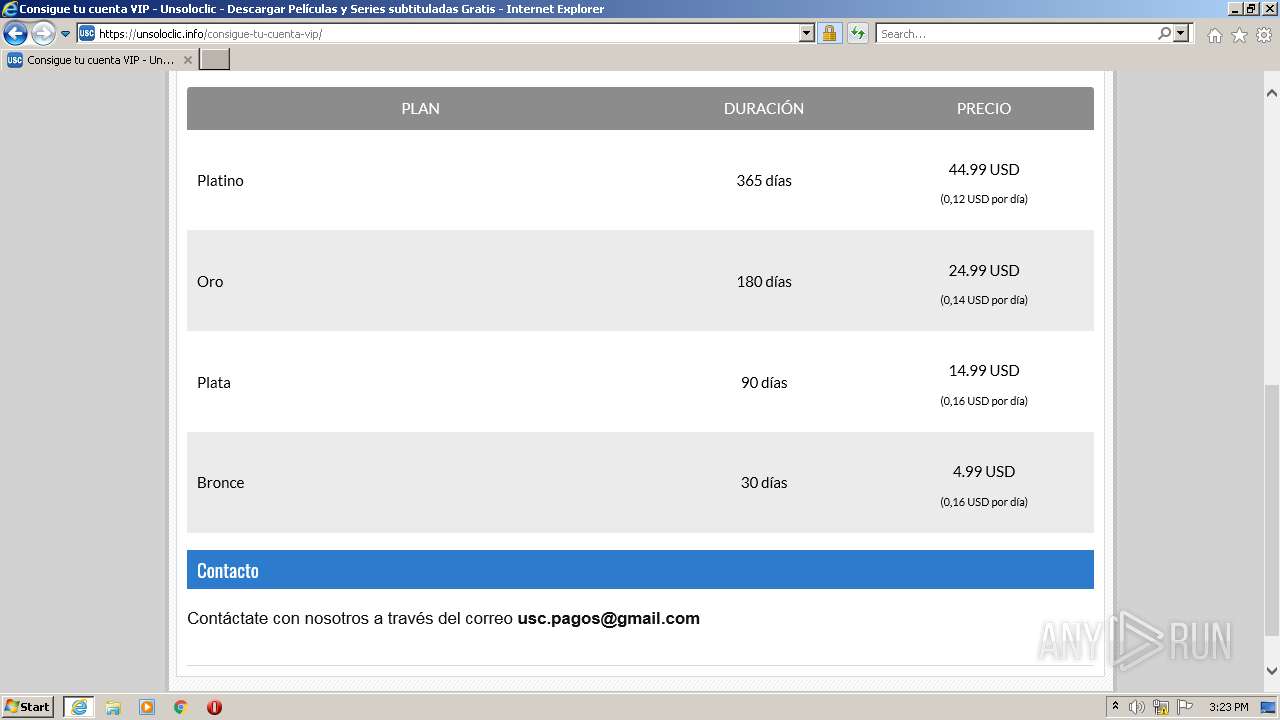Viewport: 1280px width, 720px height.
Task: Open the recent pages dropdown arrow
Action: 66,34
